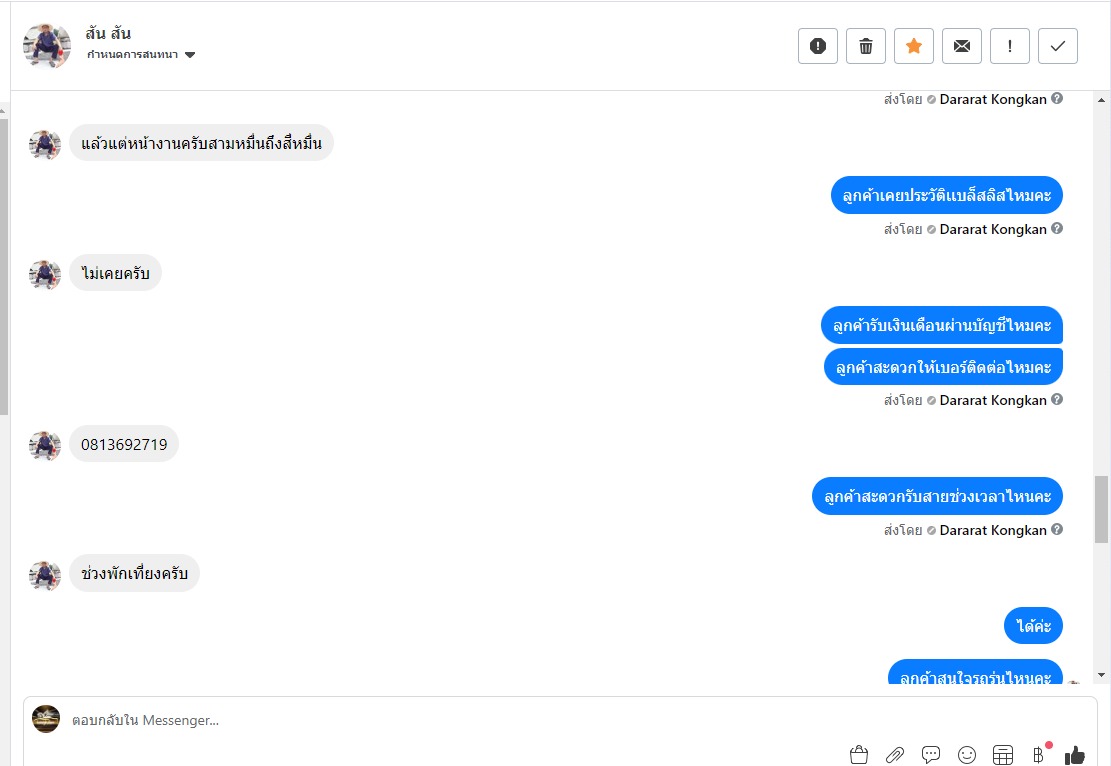
Task: Mark conversation done with checkmark button
Action: 1058,46
